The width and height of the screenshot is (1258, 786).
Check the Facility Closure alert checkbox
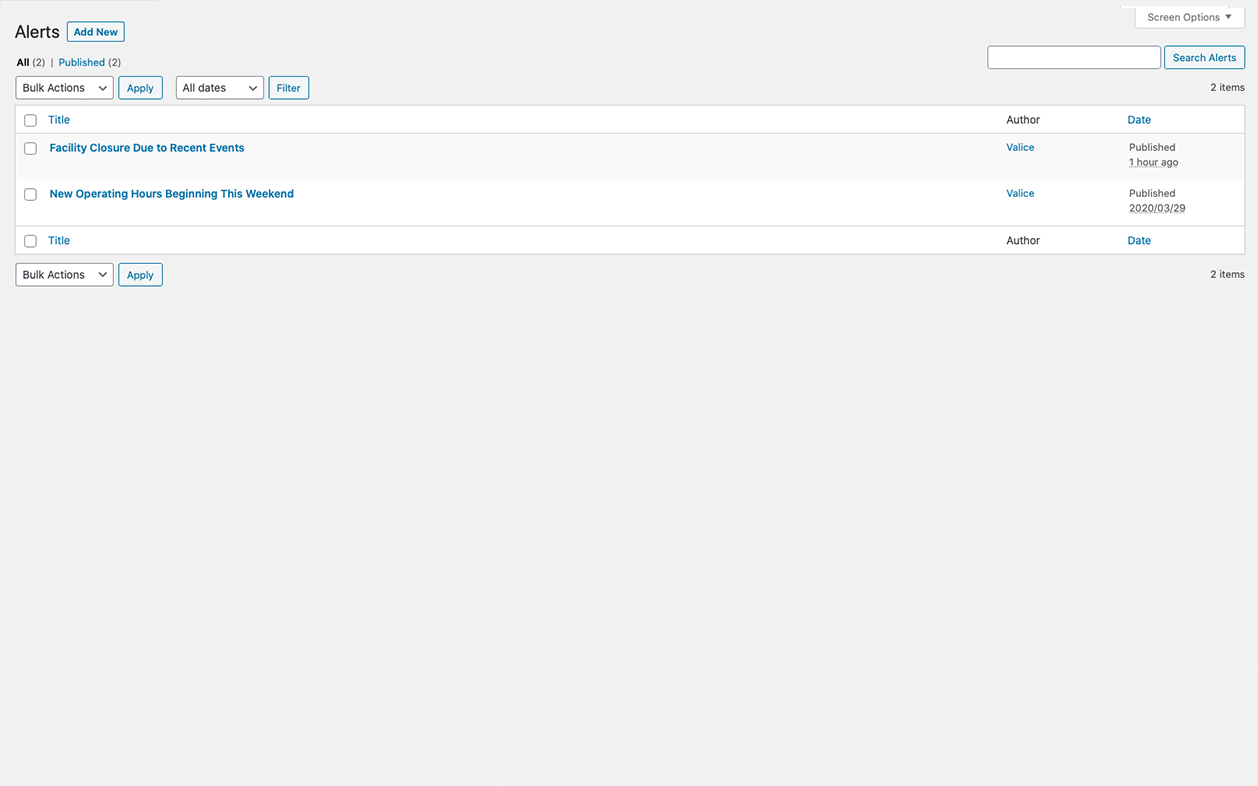coord(30,148)
